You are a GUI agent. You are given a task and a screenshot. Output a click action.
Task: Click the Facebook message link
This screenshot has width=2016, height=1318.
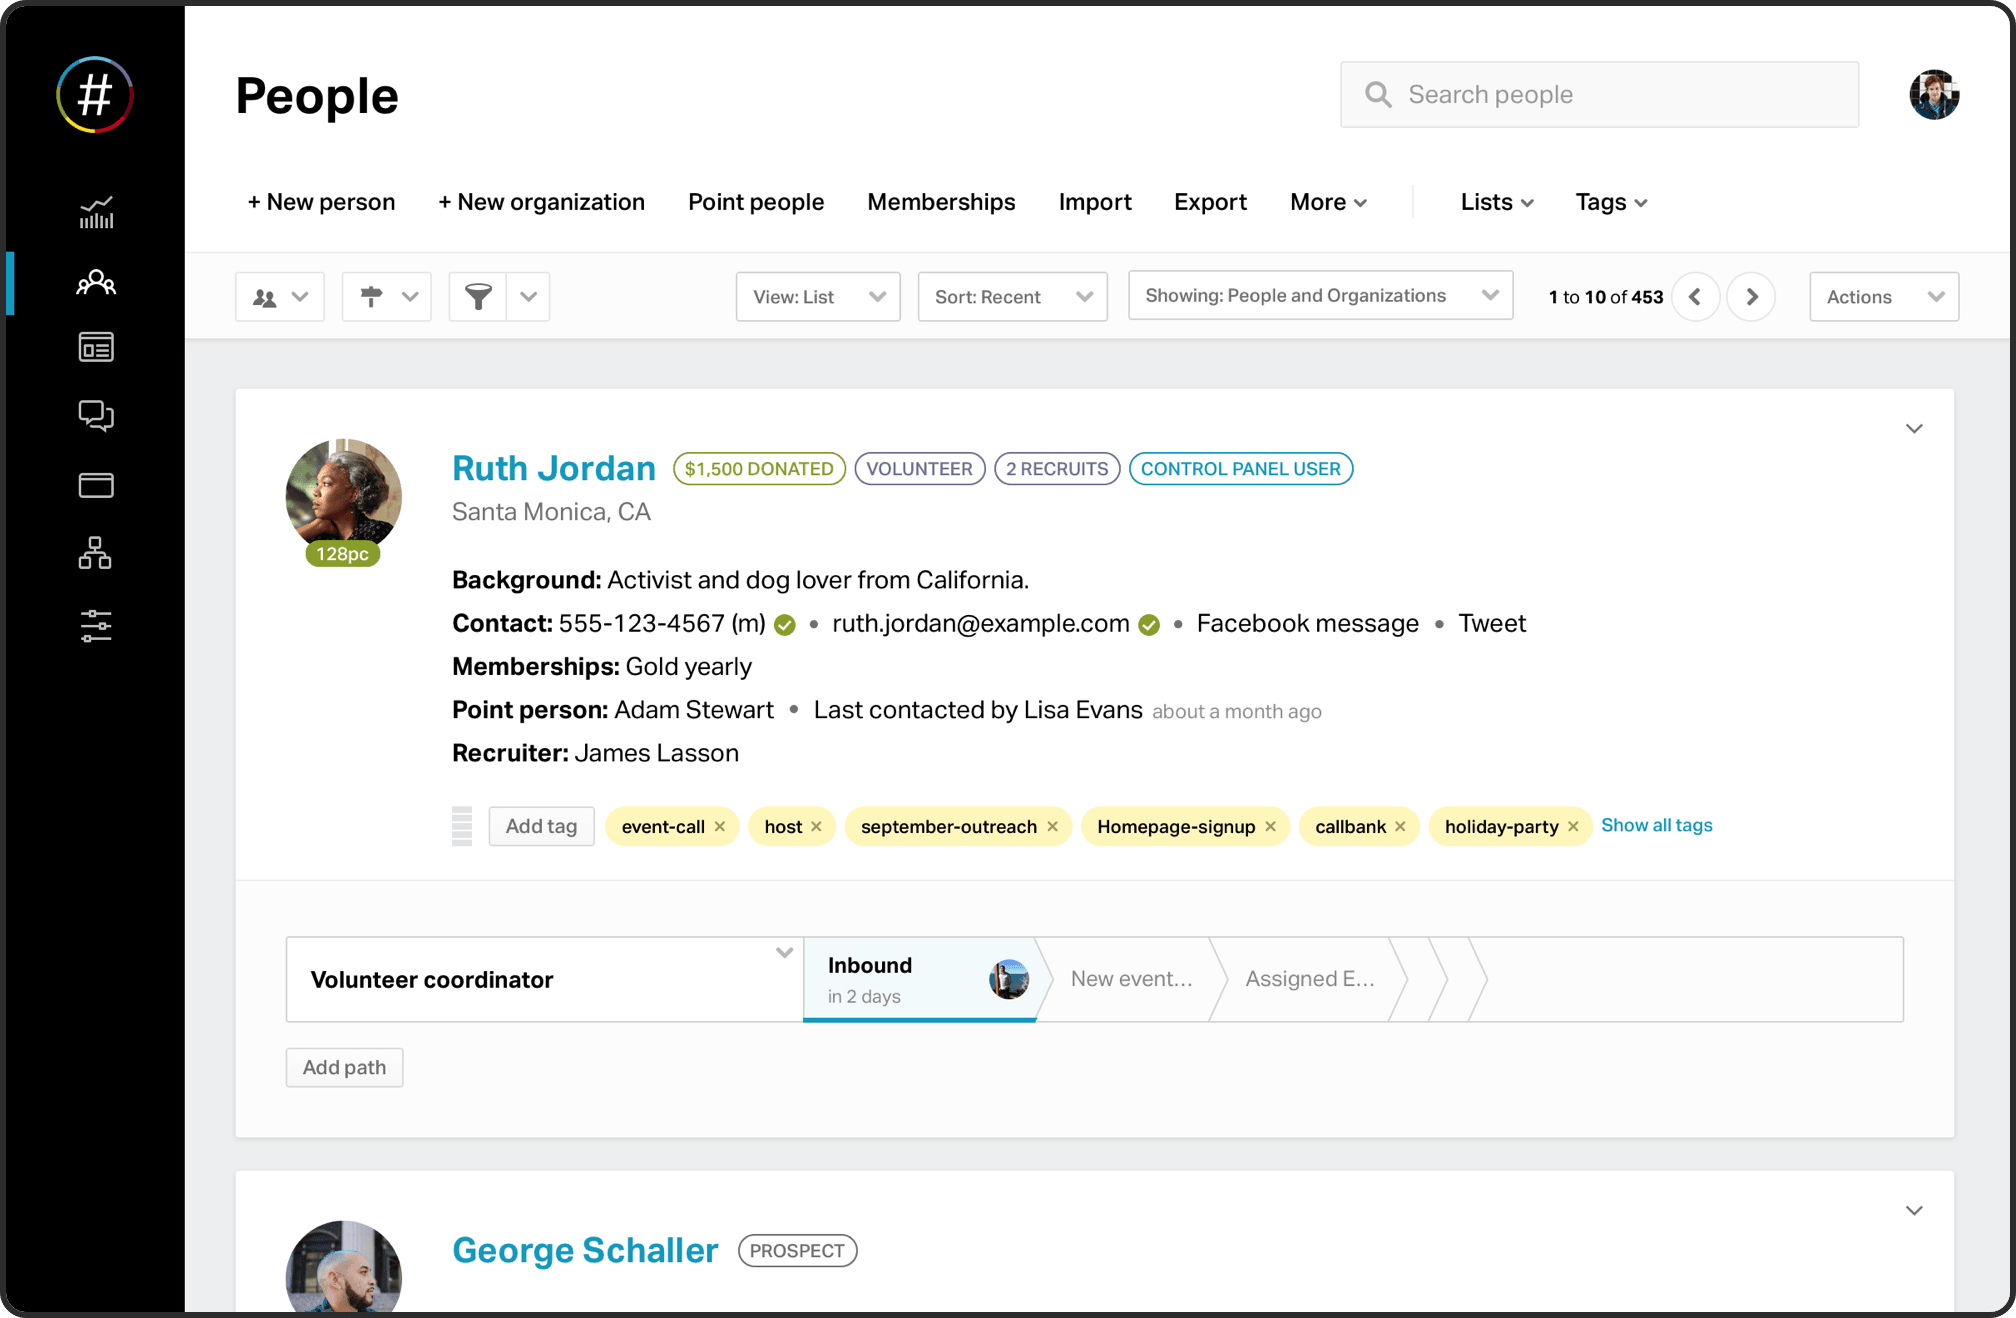[x=1307, y=624]
